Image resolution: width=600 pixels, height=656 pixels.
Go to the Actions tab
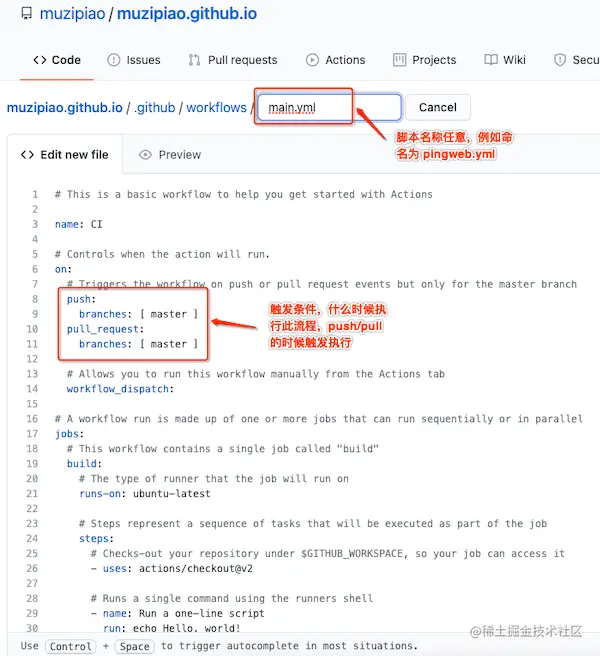(x=336, y=60)
